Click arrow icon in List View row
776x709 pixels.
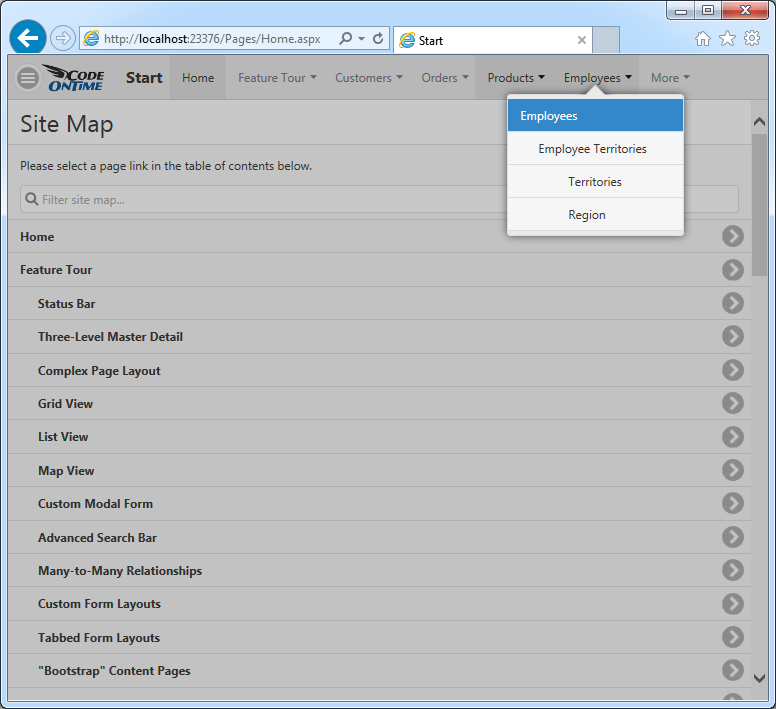point(733,437)
